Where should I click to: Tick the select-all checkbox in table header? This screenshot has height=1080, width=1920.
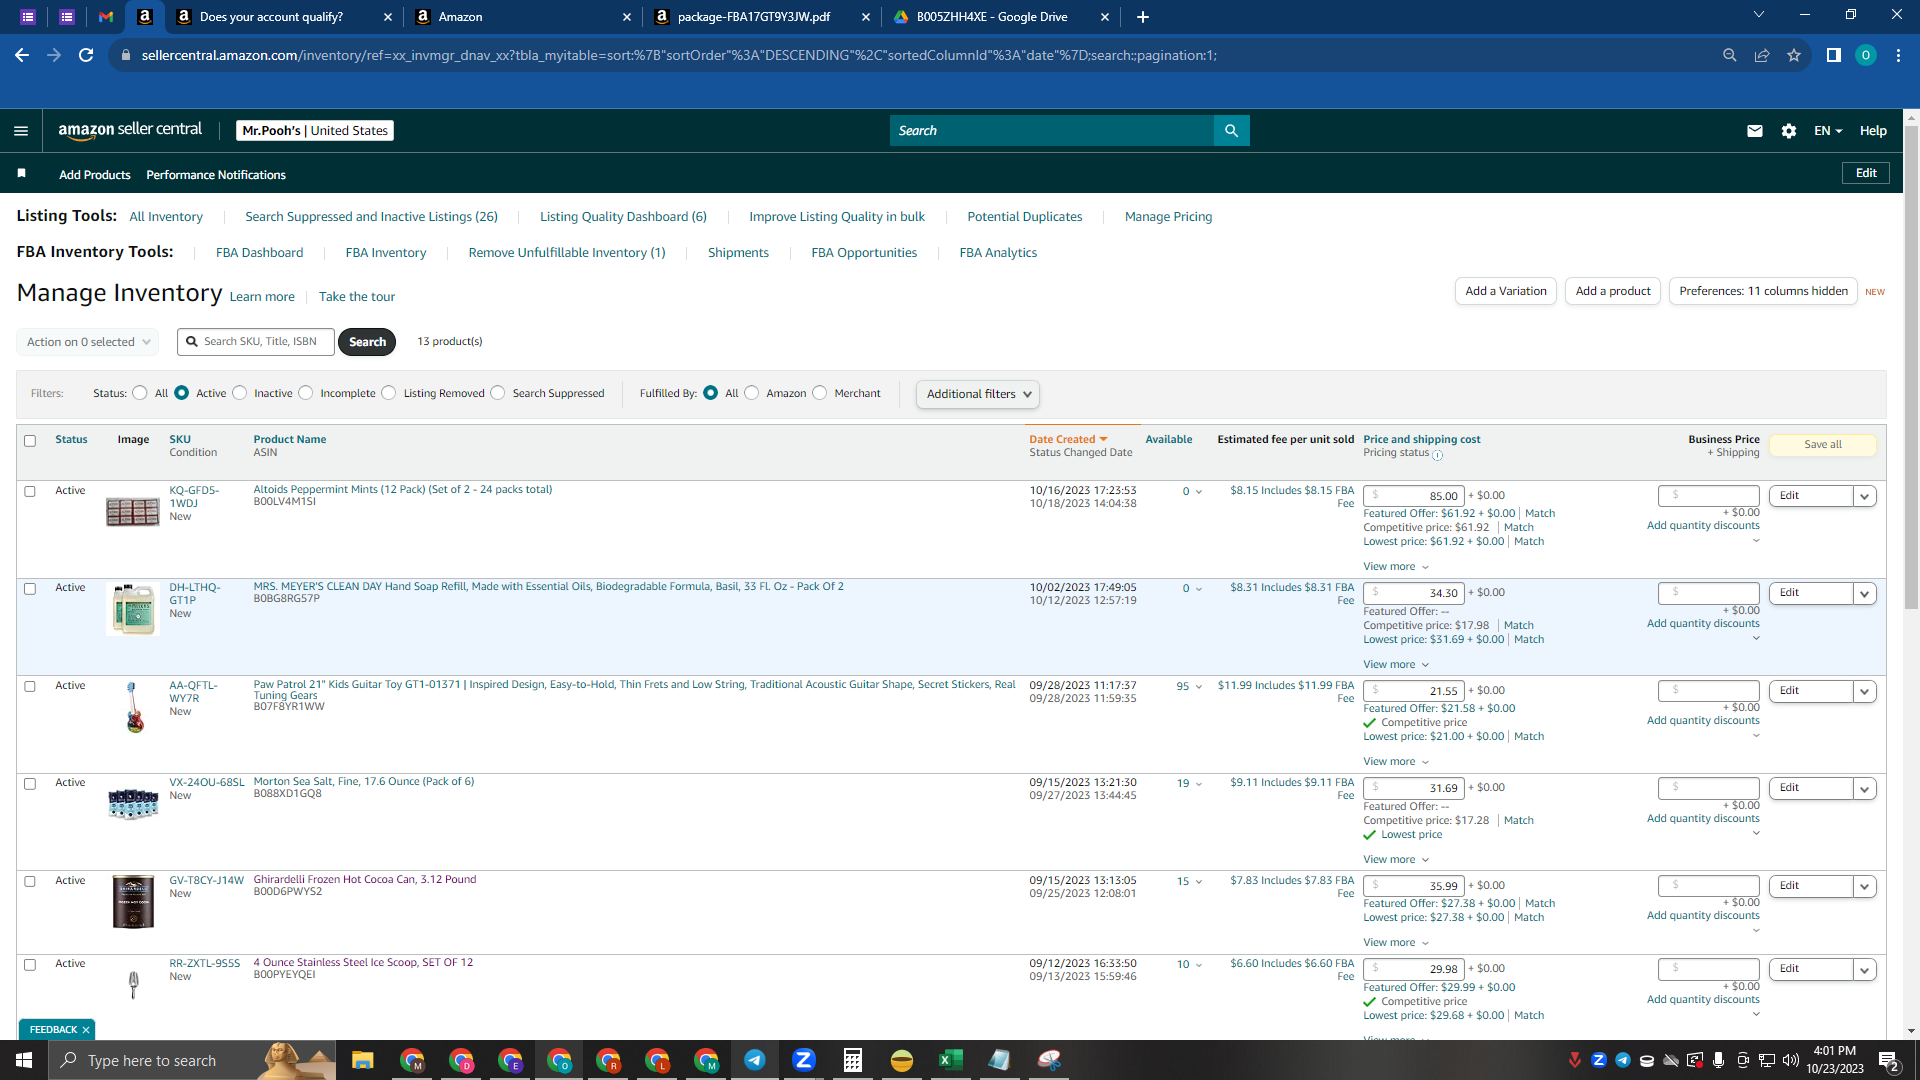coord(30,441)
